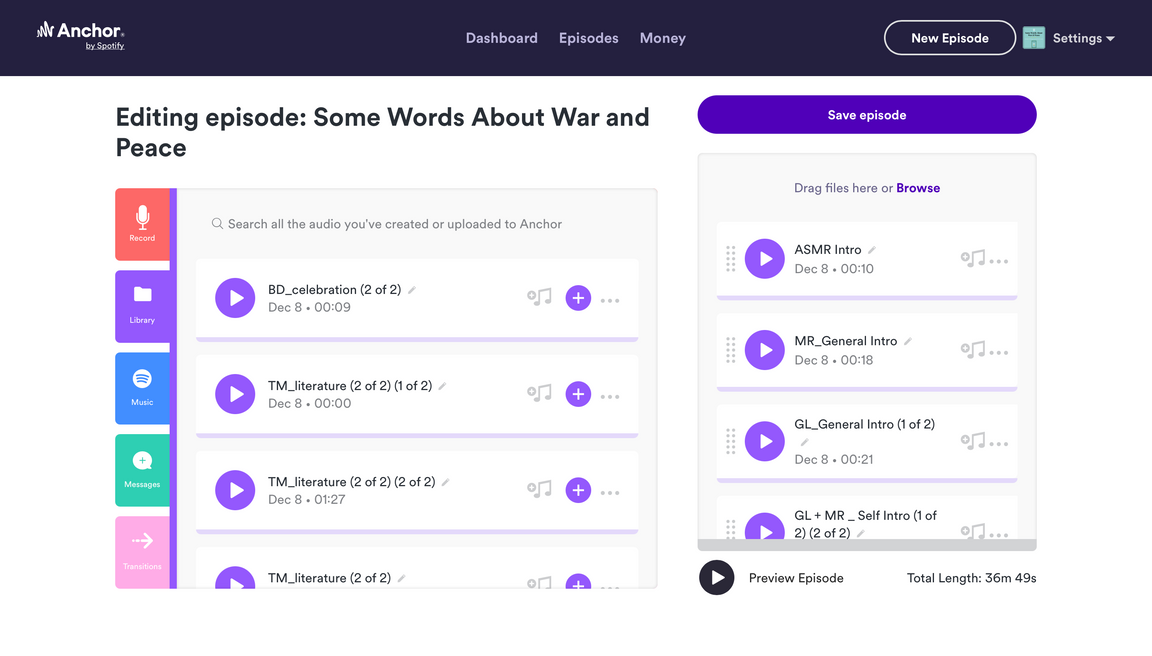This screenshot has height=656, width=1152.
Task: Play TM_literature (2 of 2) (1 of 2) clip
Action: coord(235,394)
